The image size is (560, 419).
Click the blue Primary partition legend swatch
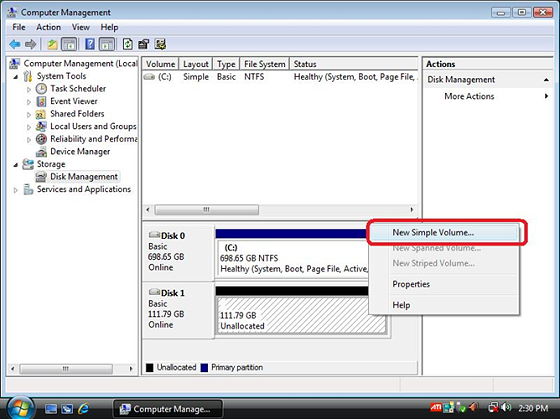(204, 368)
